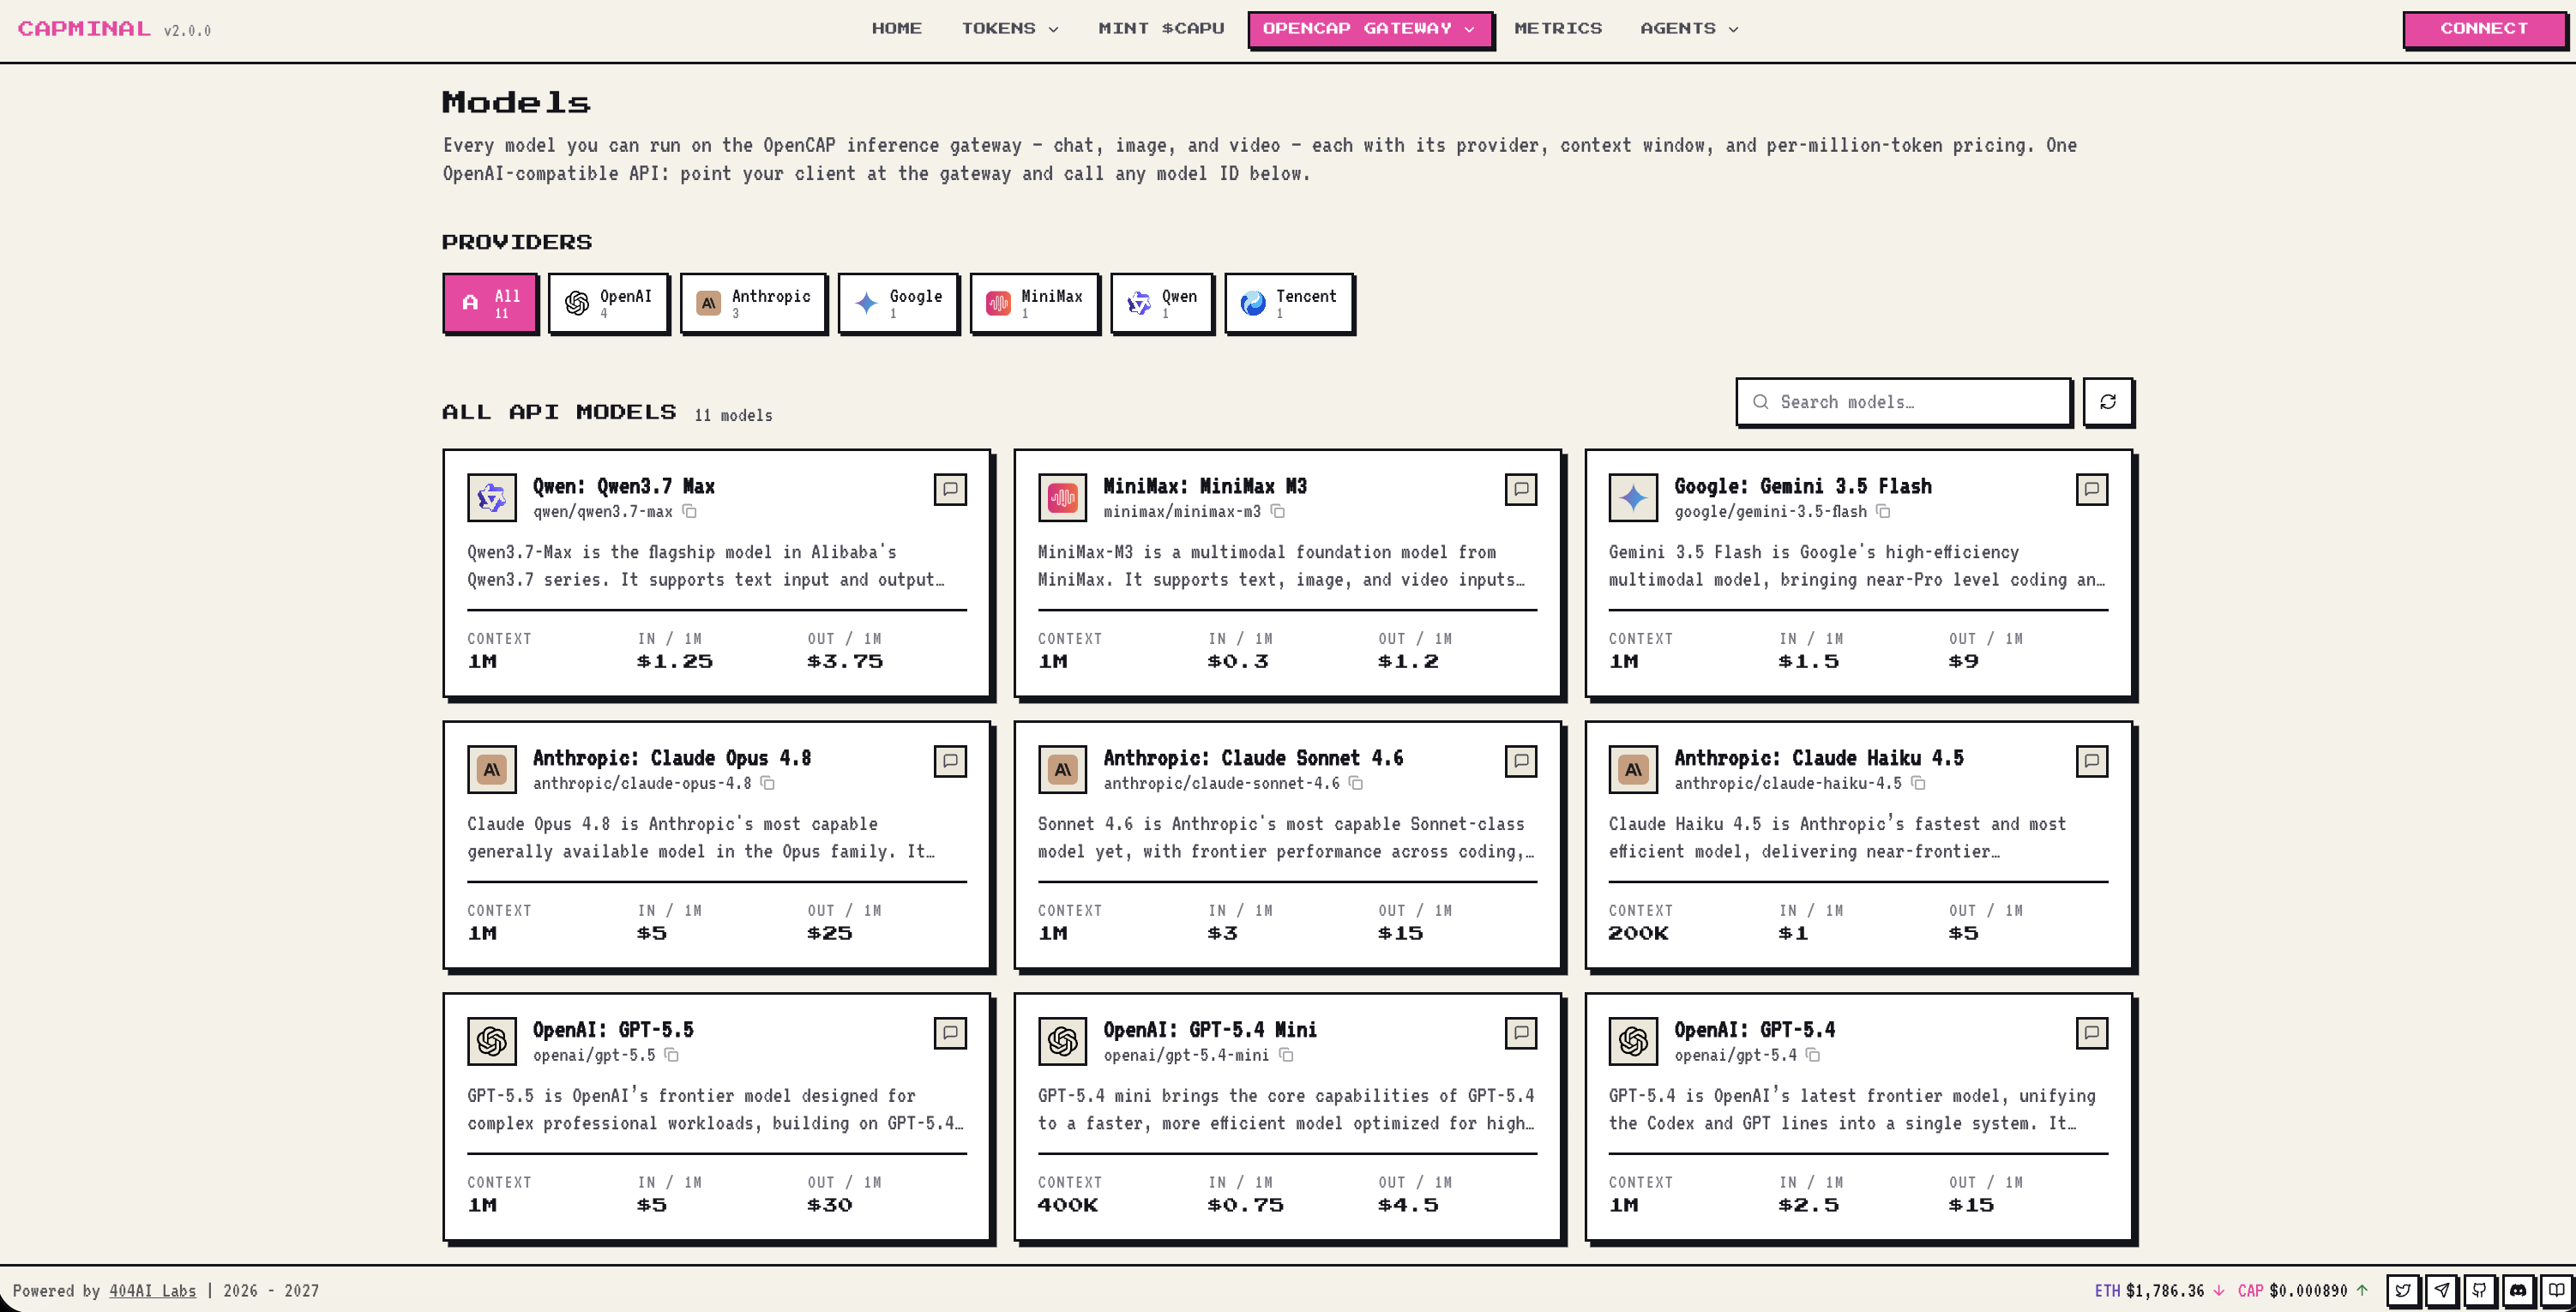Click the 400K context on GPT-5.4 Mini card
2576x1312 pixels.
tap(1067, 1205)
